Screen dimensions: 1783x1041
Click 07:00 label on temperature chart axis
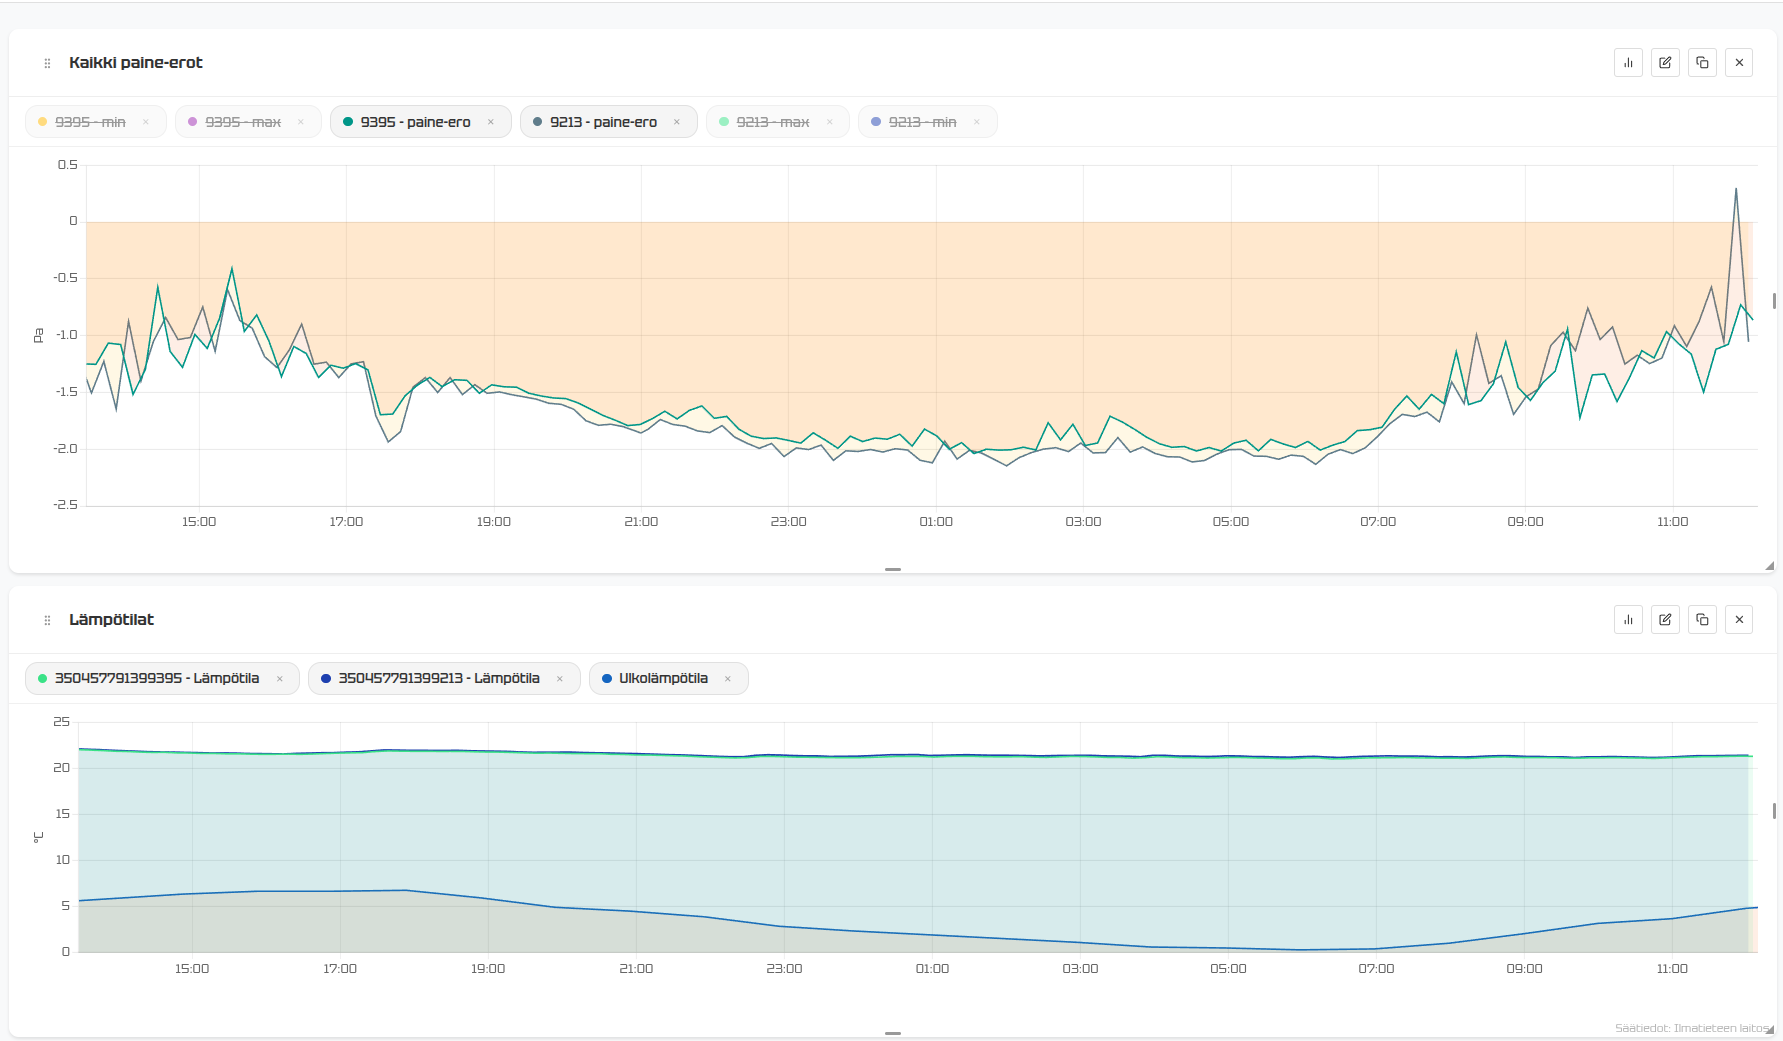[x=1376, y=969]
